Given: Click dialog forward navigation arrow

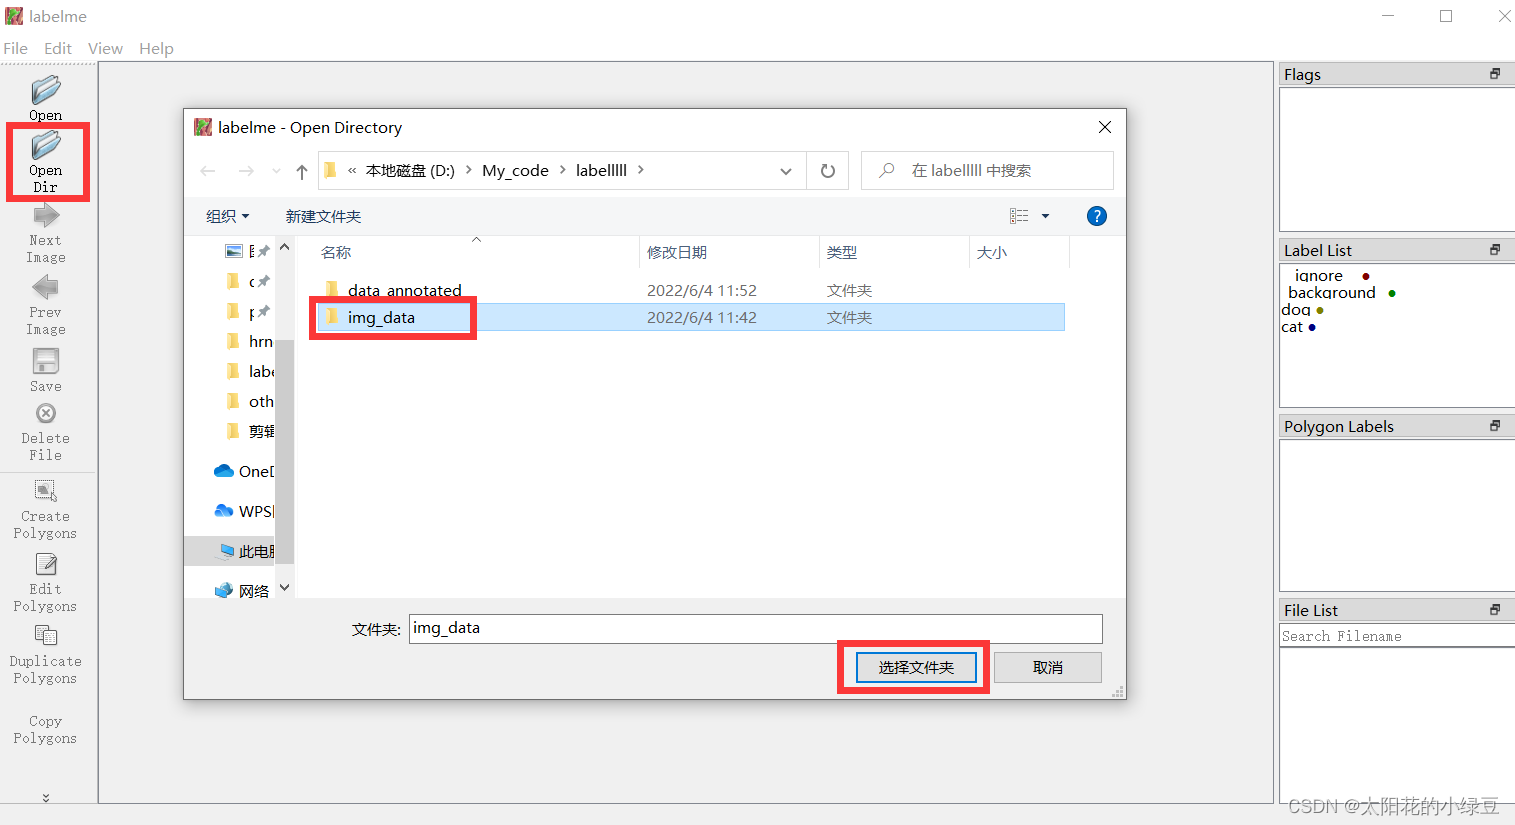Looking at the screenshot, I should pyautogui.click(x=246, y=171).
